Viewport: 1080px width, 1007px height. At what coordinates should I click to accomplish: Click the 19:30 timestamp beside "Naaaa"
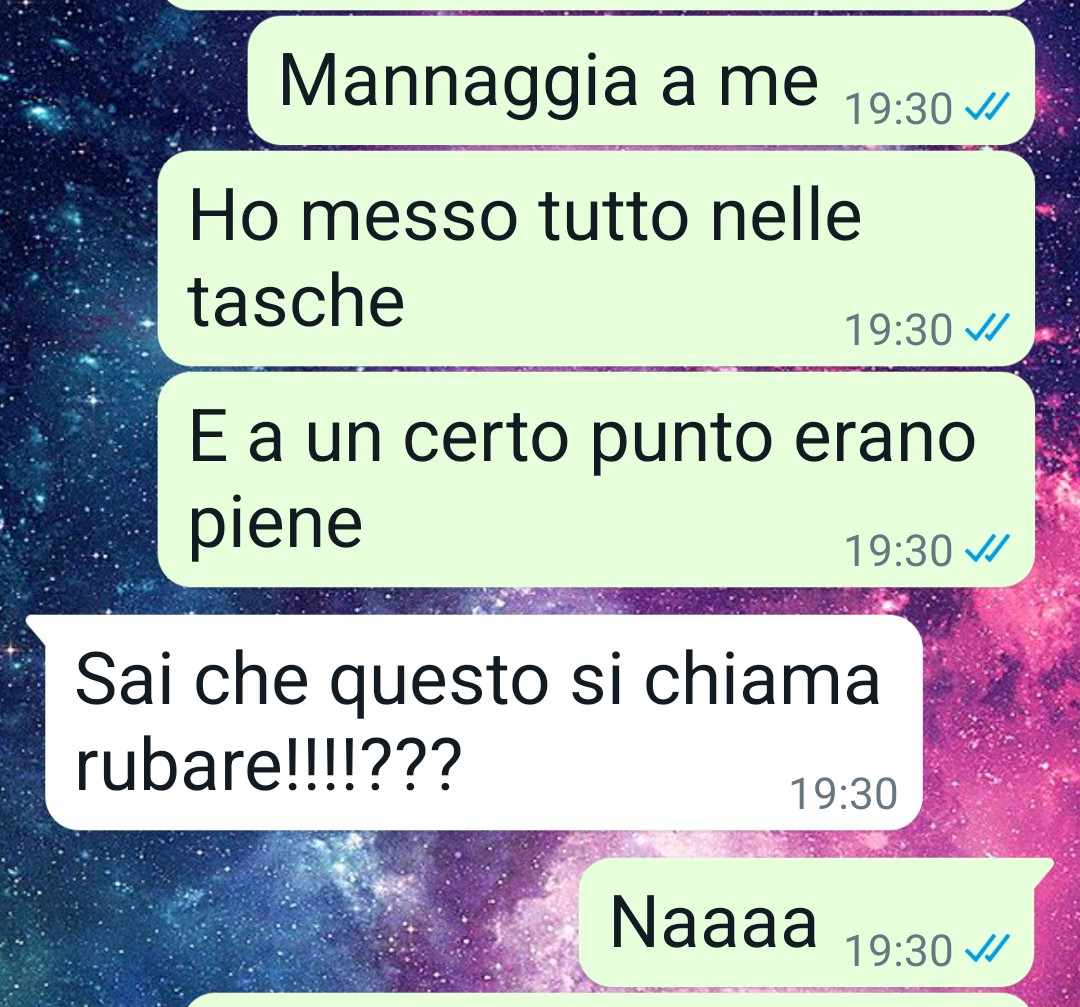click(899, 951)
